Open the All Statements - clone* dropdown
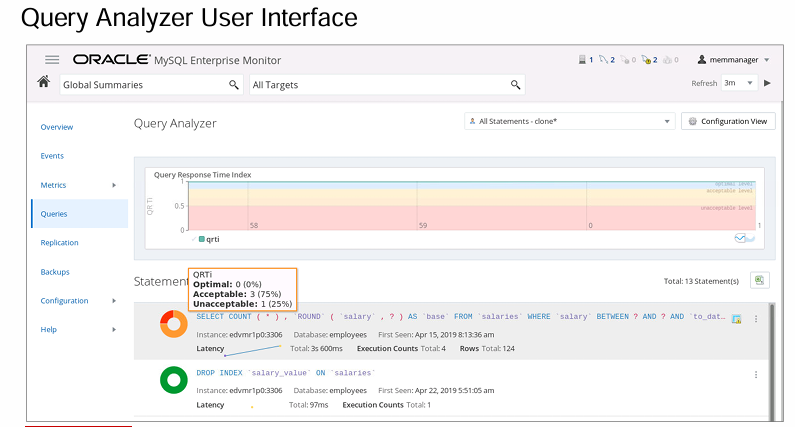This screenshot has width=795, height=427. 570,121
